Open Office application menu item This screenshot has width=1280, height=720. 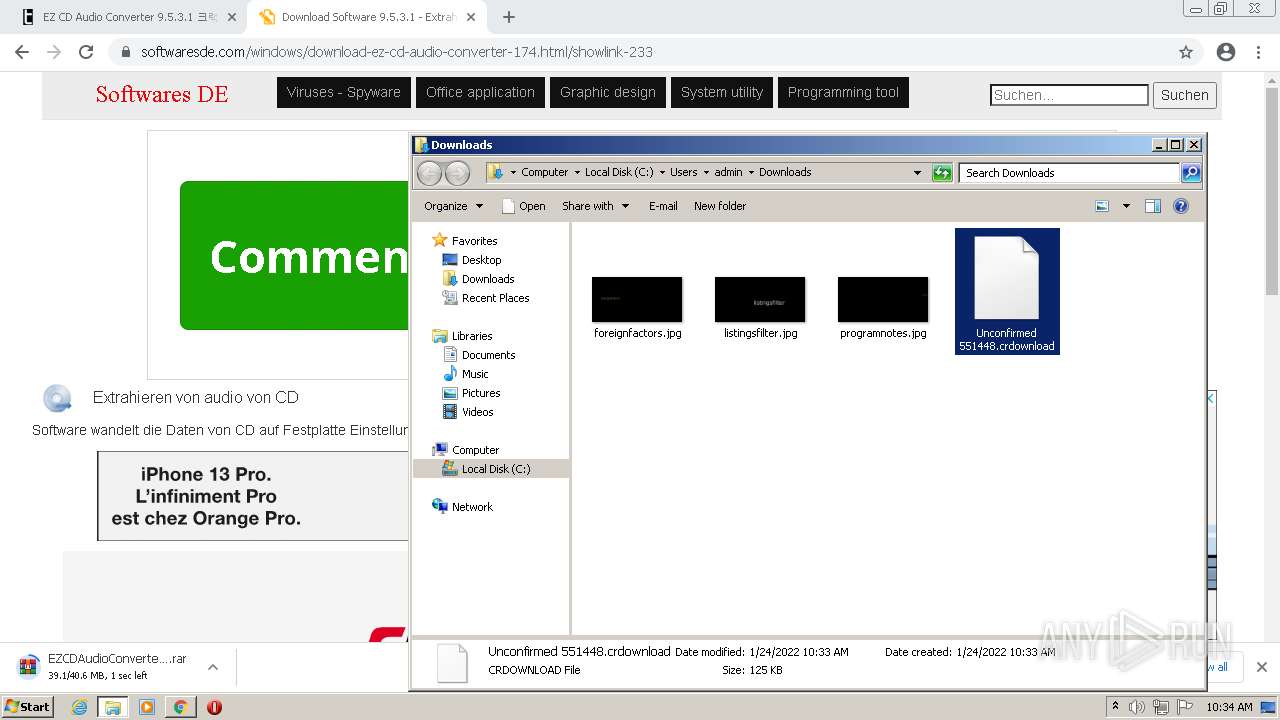[x=480, y=92]
